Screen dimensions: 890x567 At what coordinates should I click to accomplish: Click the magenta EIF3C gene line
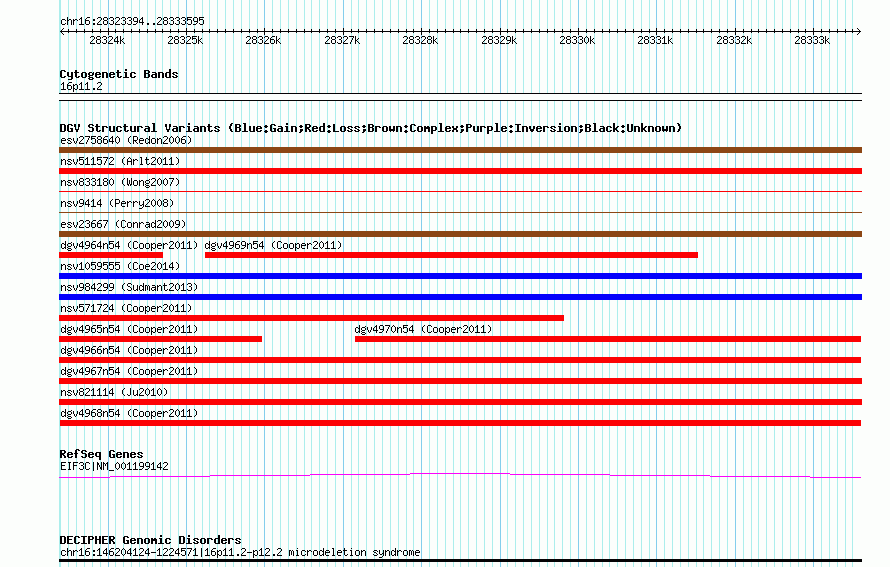(x=460, y=475)
